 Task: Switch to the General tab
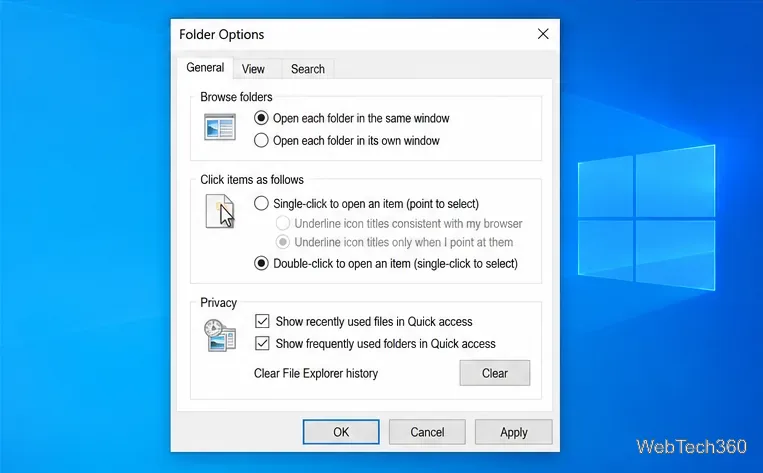(x=205, y=68)
